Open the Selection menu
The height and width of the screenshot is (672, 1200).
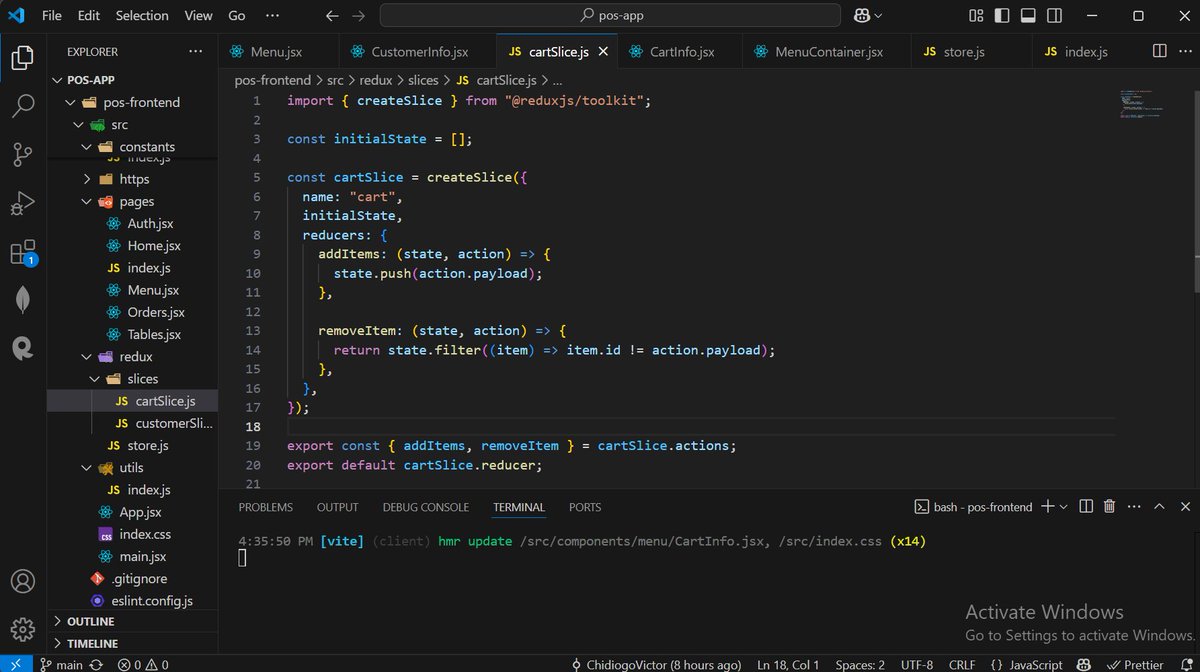click(x=142, y=16)
